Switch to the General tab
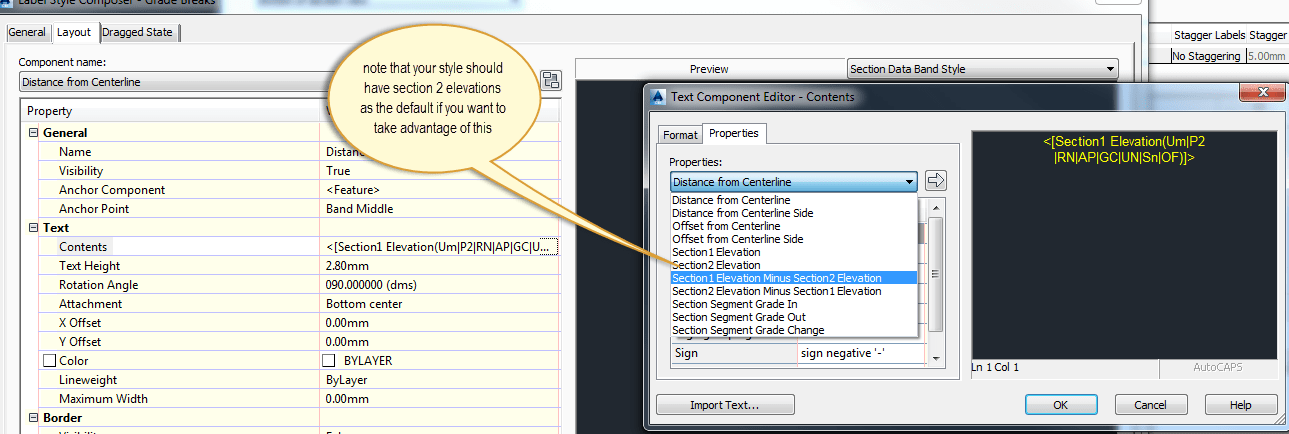This screenshot has width=1289, height=434. 28,32
